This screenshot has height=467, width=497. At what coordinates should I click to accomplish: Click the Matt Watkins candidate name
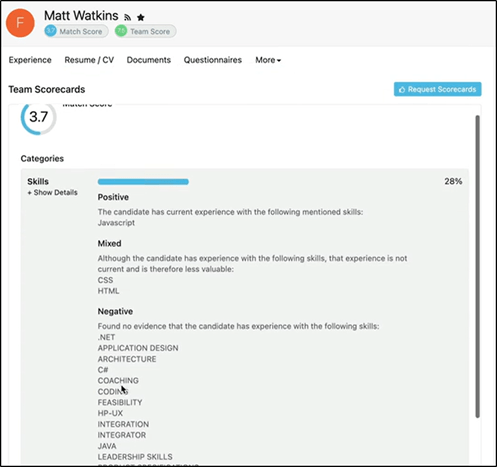click(81, 16)
